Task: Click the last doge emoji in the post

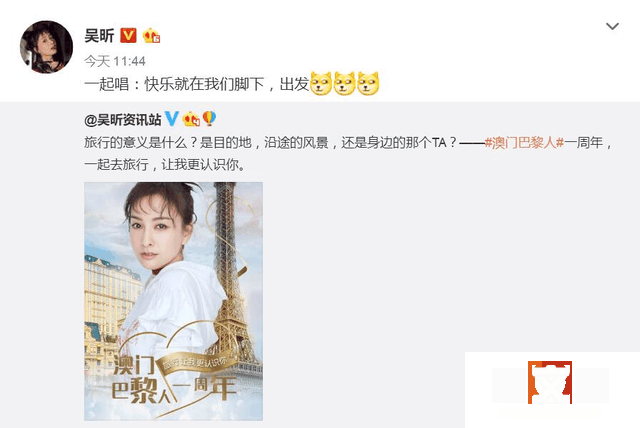Action: pyautogui.click(x=368, y=84)
